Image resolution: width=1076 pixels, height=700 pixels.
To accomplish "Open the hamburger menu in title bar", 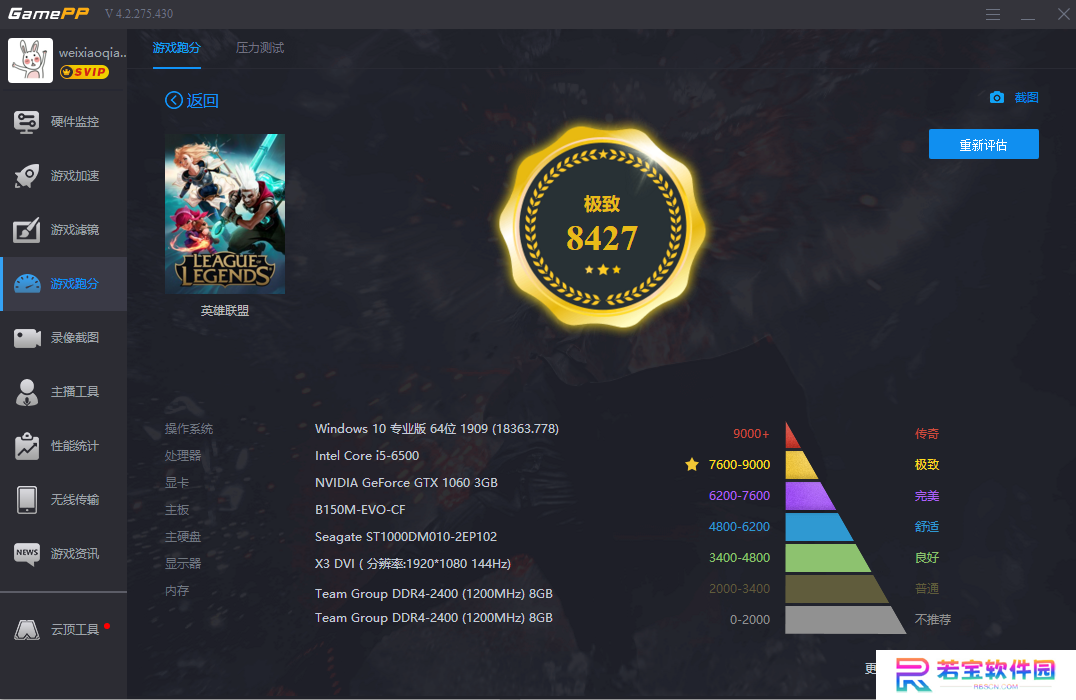I will (x=992, y=14).
